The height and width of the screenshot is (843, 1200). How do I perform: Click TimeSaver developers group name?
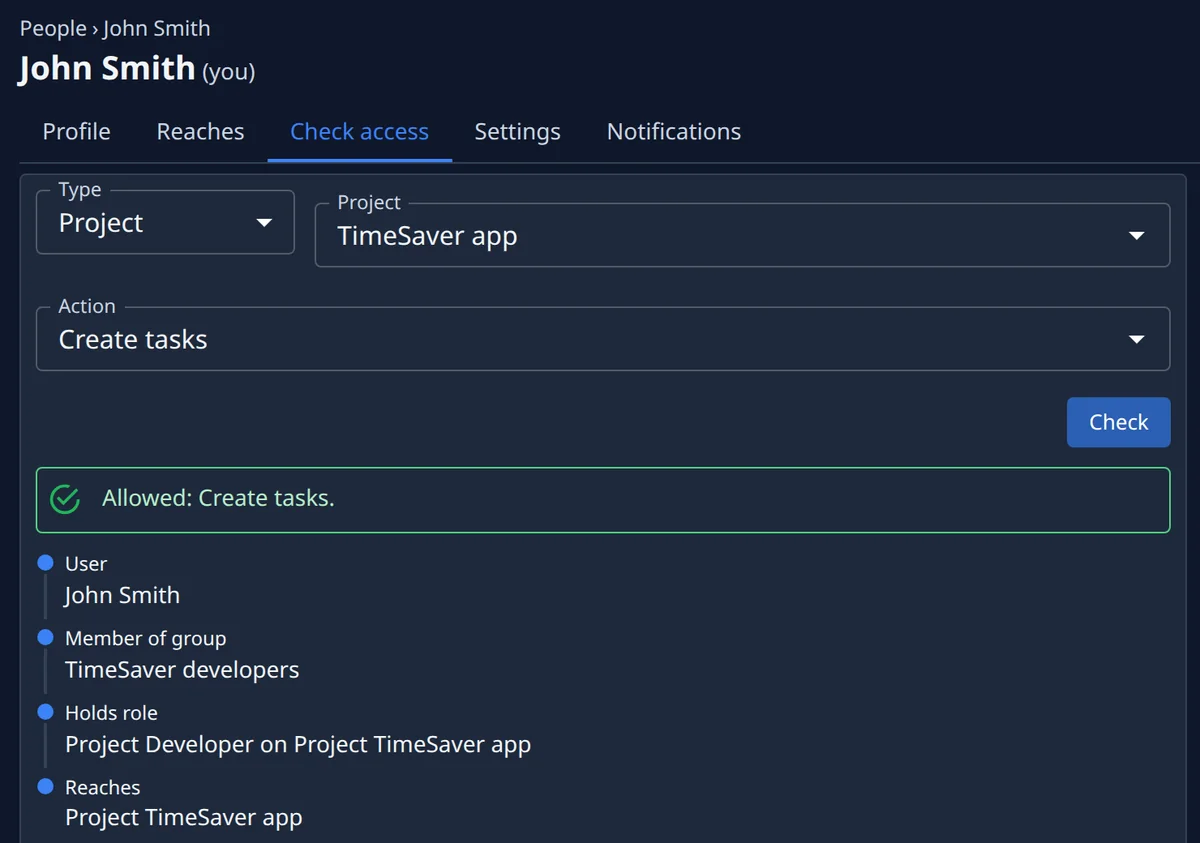tap(182, 670)
